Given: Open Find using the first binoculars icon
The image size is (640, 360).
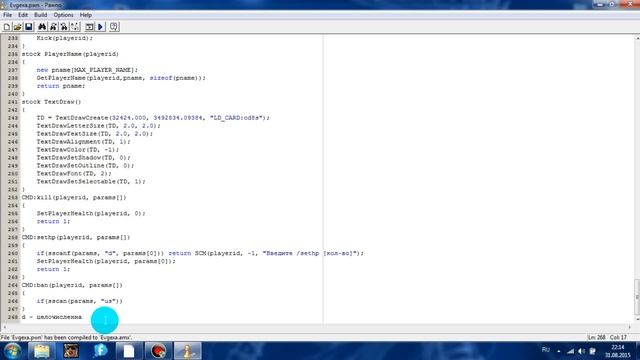Looking at the screenshot, I should click(x=42, y=27).
